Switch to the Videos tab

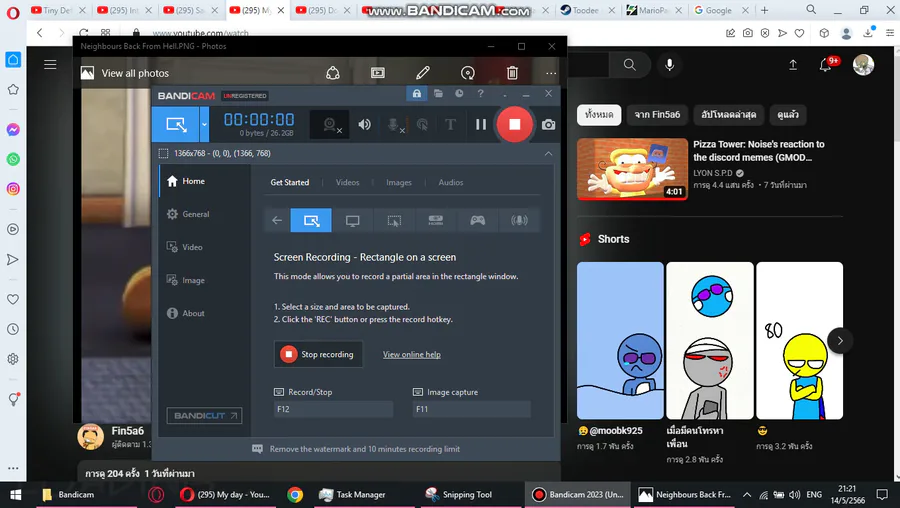tap(347, 183)
